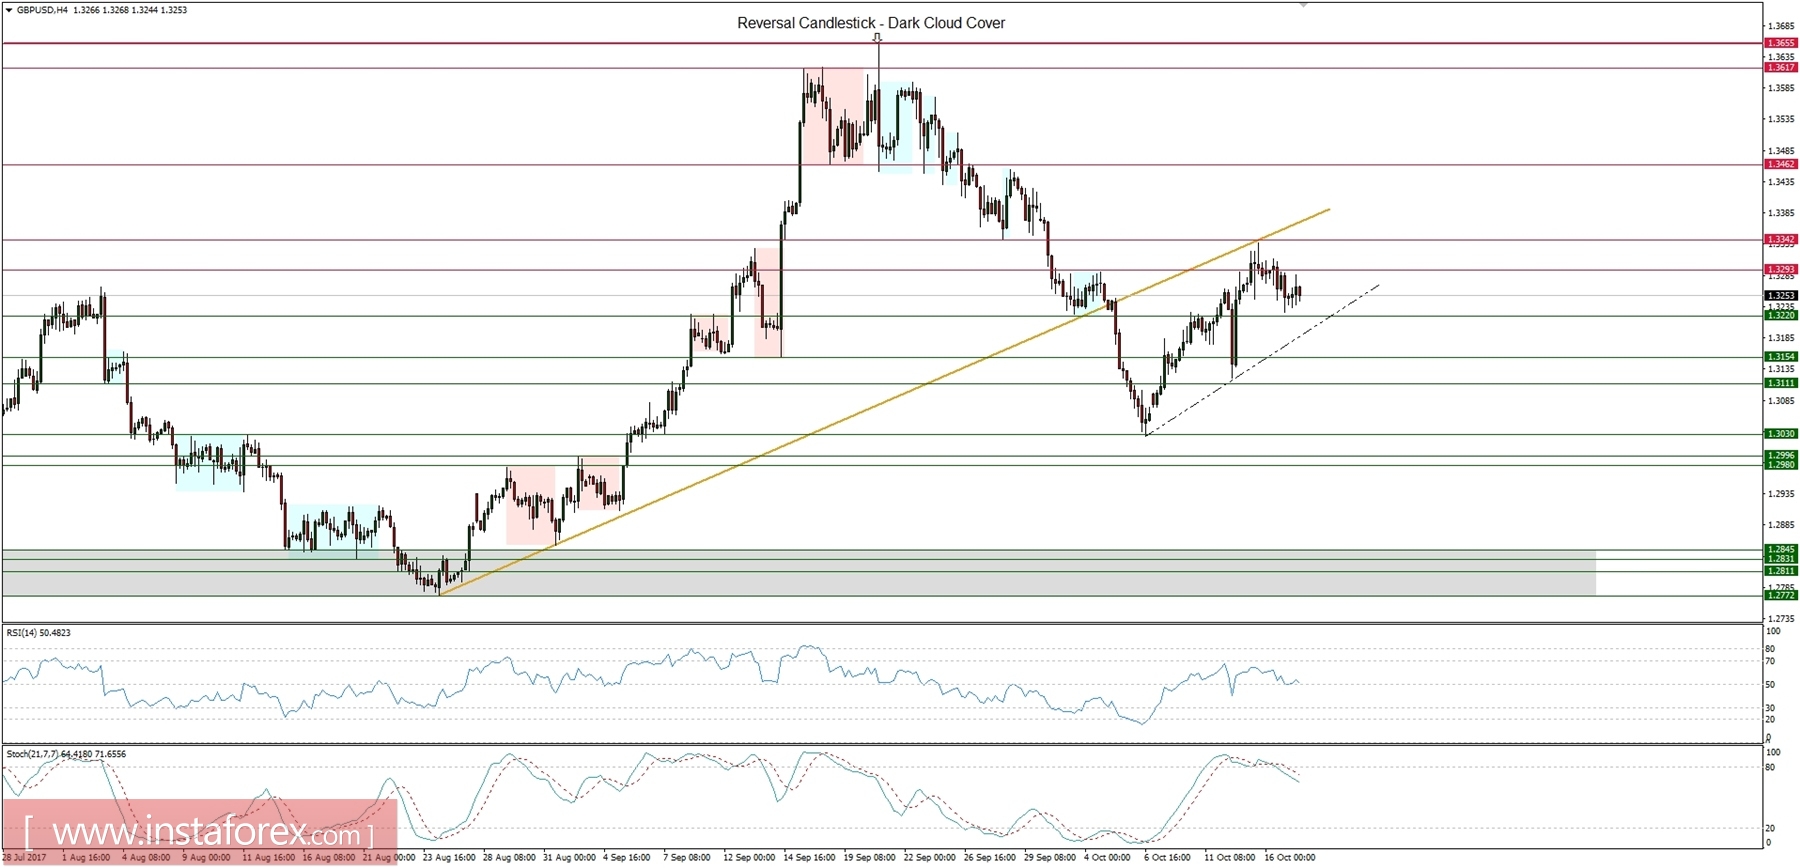Click the 30 level on RSI scale
The image size is (1800, 868).
1771,708
